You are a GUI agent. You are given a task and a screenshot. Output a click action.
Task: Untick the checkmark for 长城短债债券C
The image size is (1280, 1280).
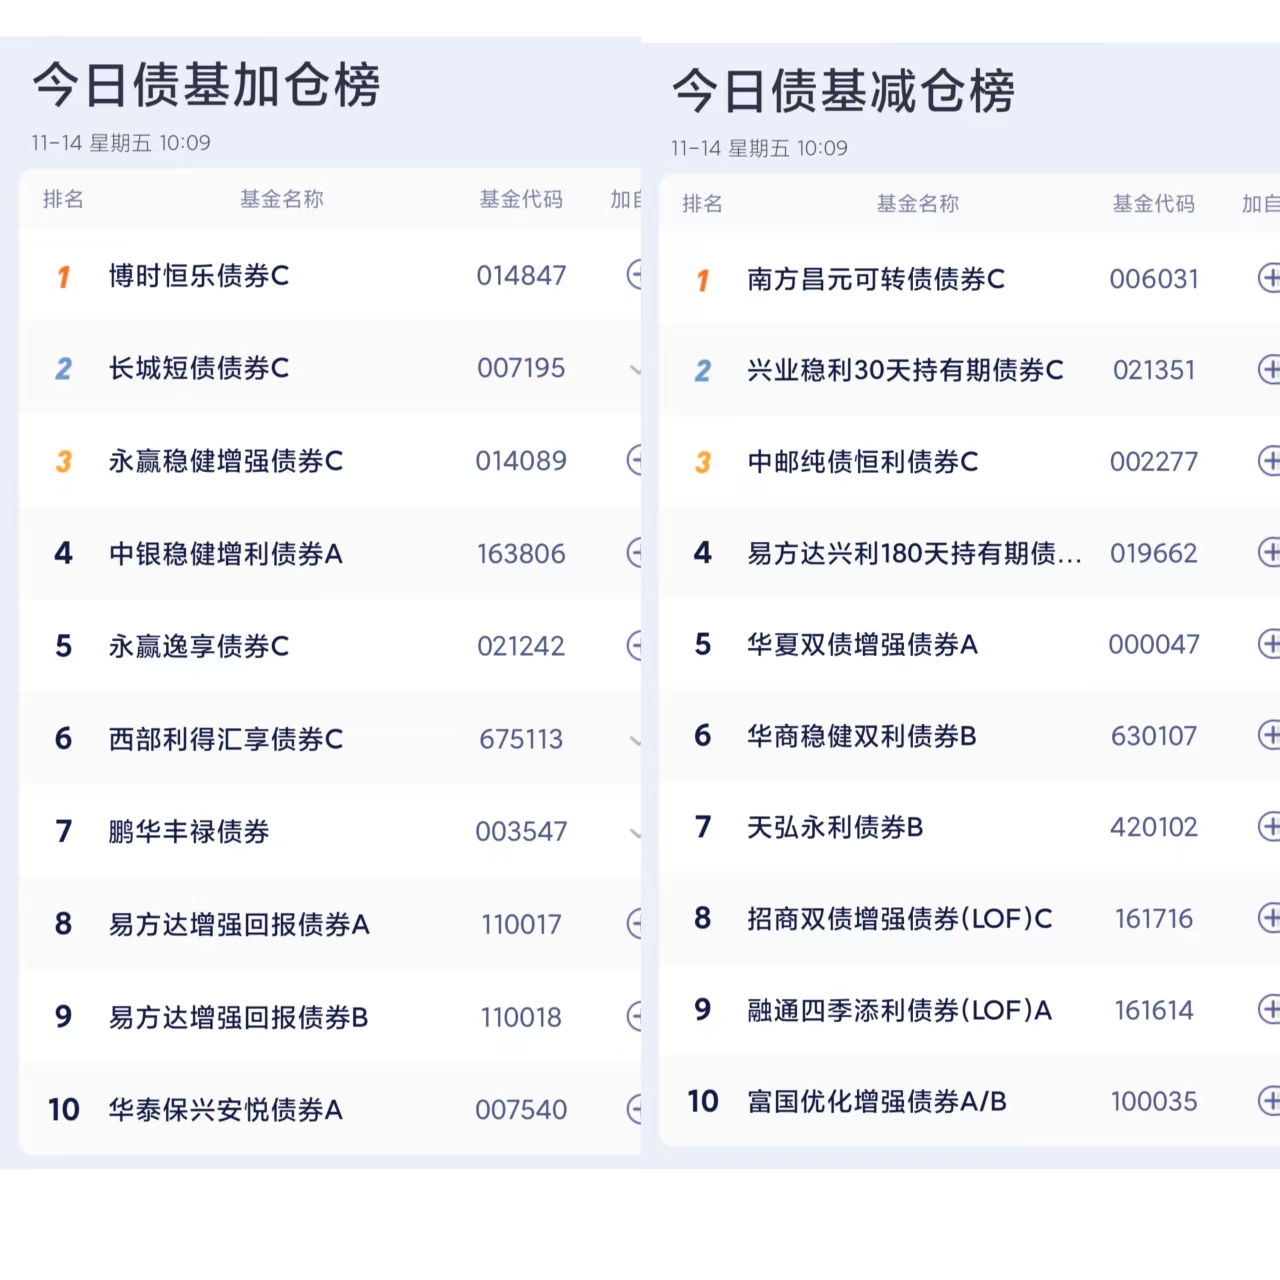(635, 369)
